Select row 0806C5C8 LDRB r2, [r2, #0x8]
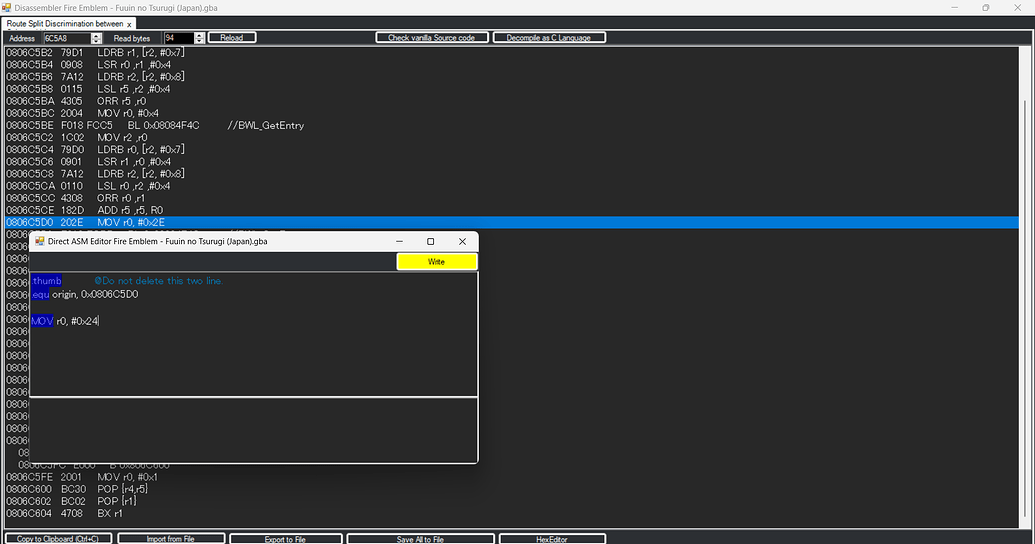This screenshot has height=544, width=1035. (512, 174)
